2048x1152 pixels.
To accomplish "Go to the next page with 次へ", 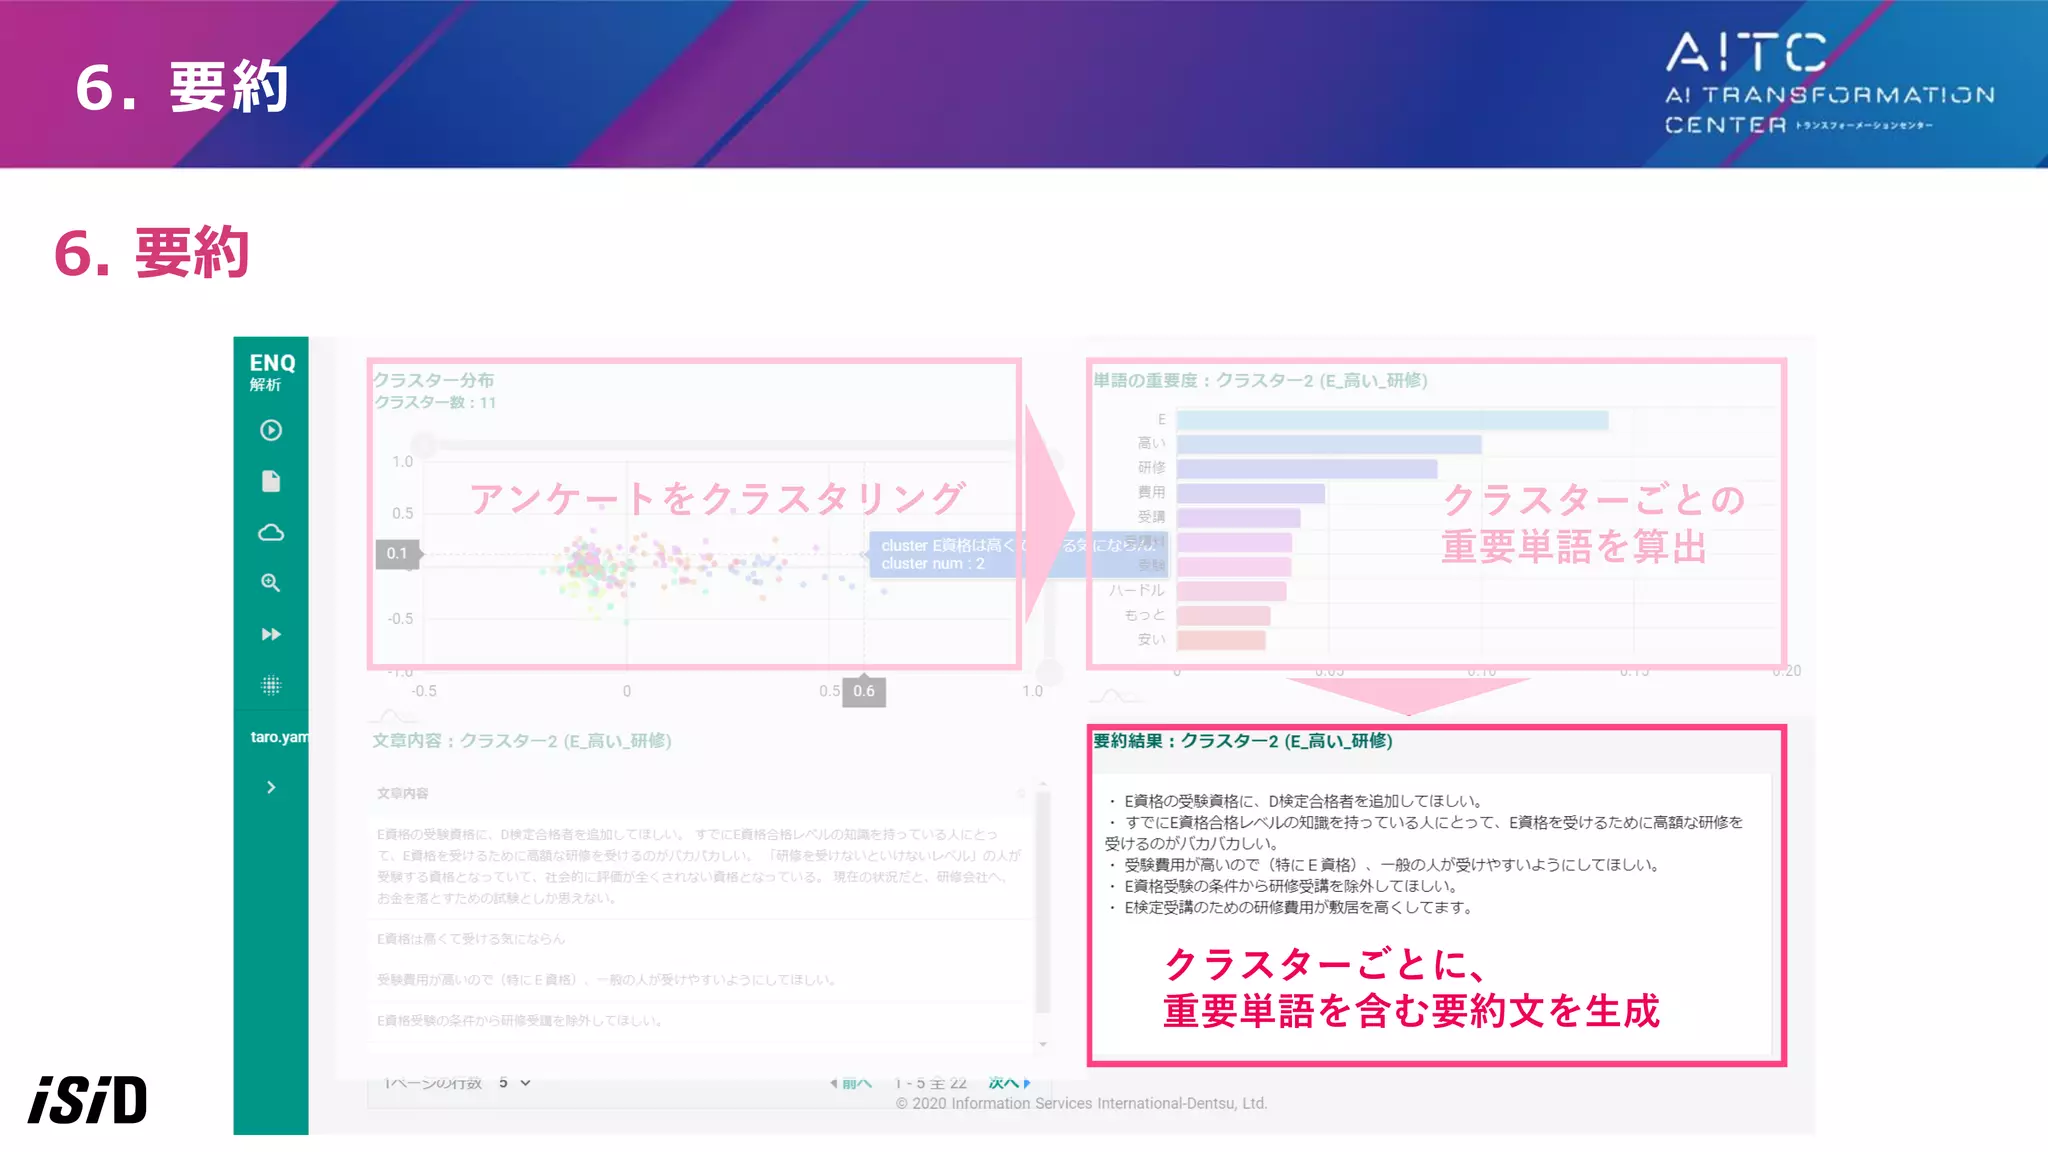I will (x=1008, y=1083).
